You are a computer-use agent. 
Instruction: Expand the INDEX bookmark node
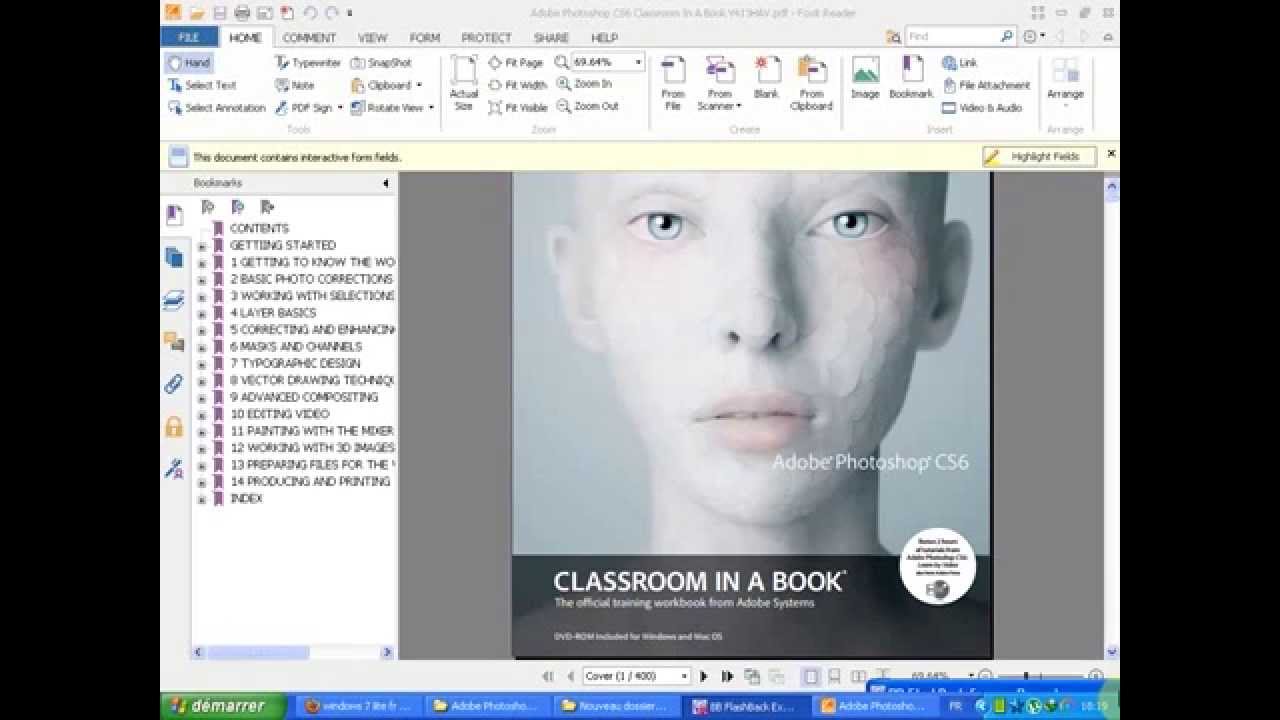[201, 499]
